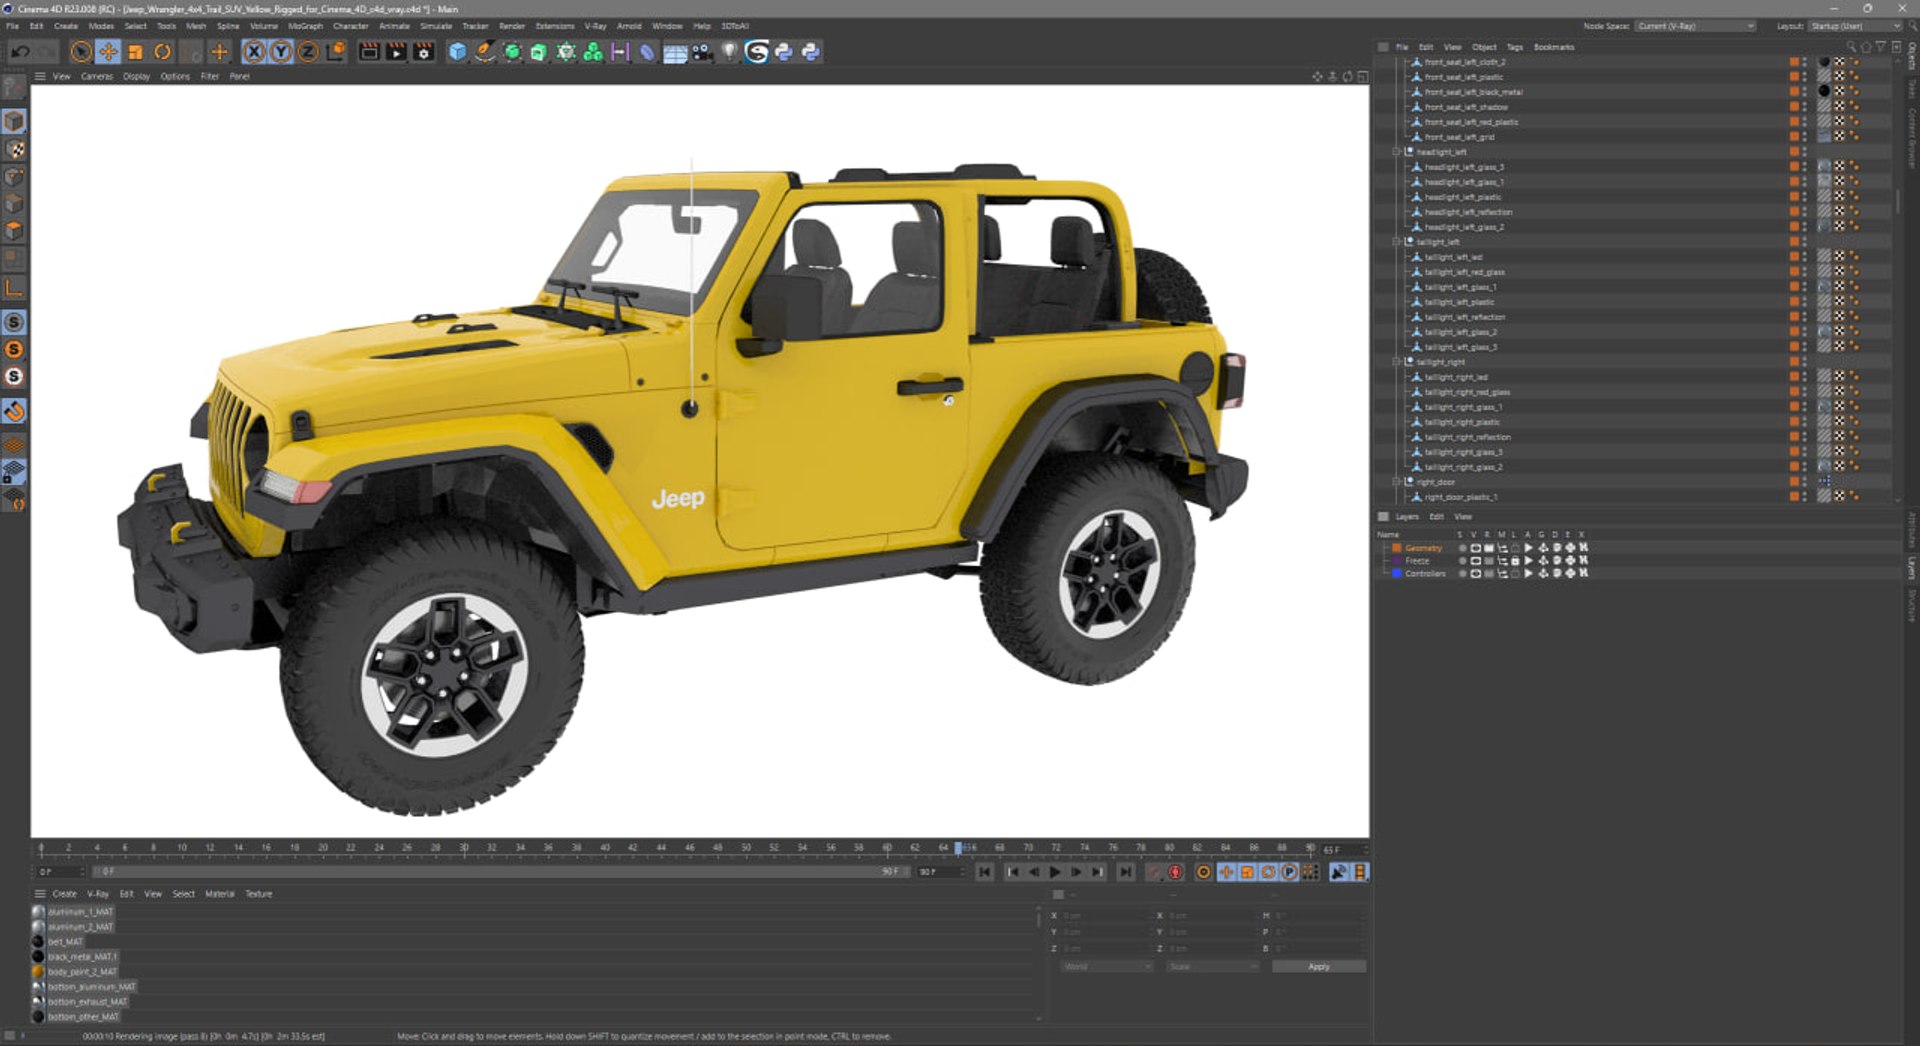Add a Cube primitive object
The image size is (1920, 1046).
457,52
